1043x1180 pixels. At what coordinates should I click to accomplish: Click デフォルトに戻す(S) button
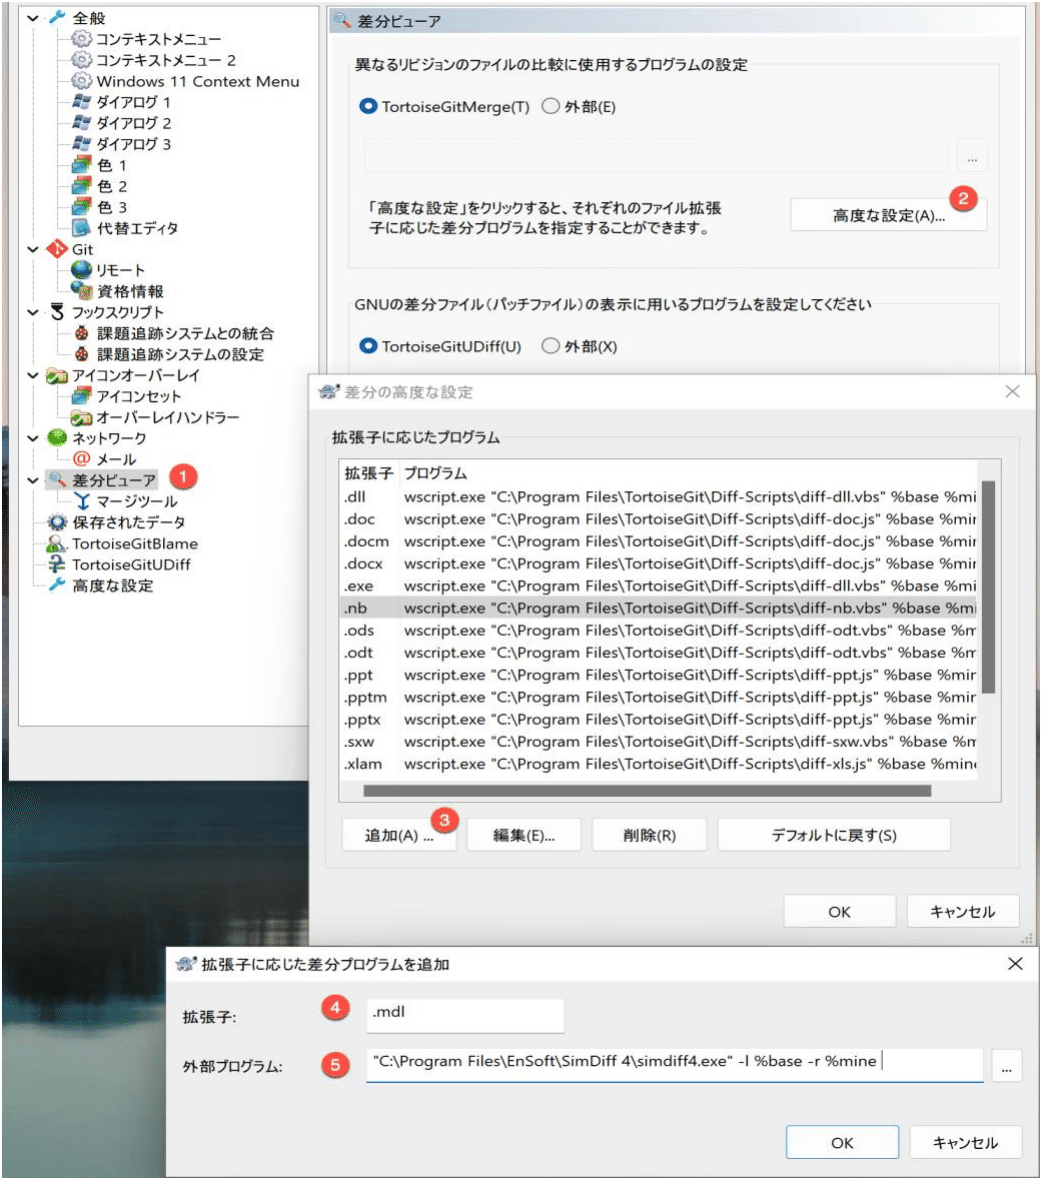(834, 835)
